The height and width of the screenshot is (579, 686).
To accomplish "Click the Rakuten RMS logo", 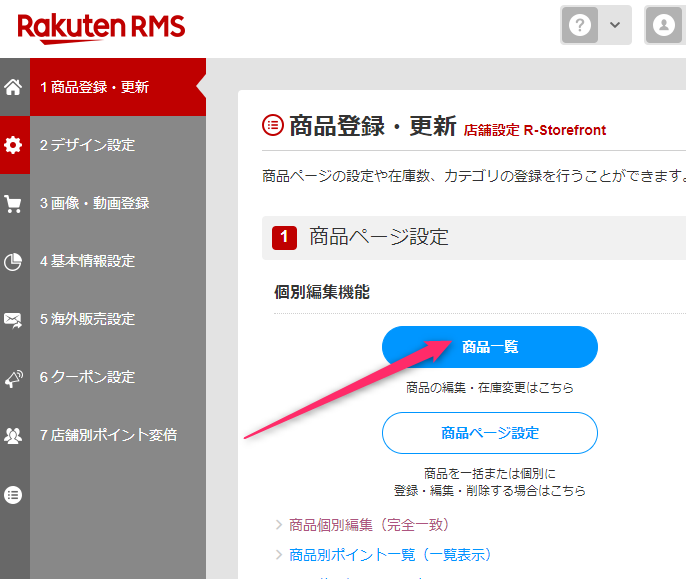I will pyautogui.click(x=101, y=28).
